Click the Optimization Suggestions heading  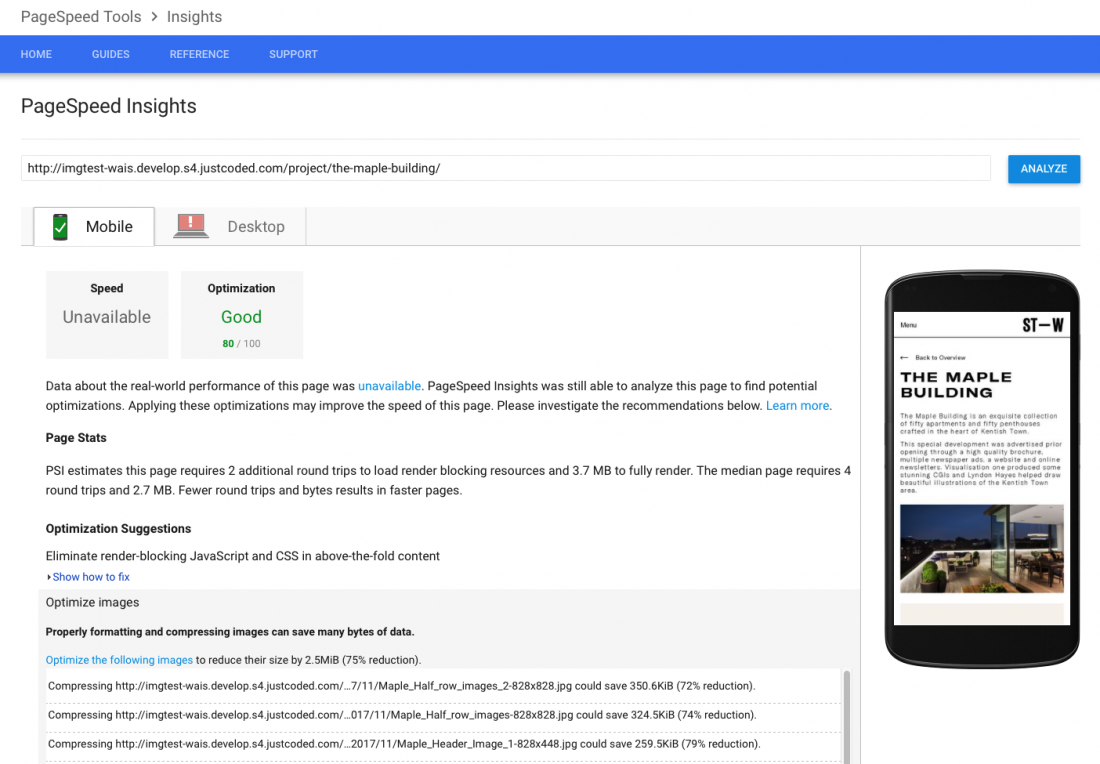[x=119, y=529]
